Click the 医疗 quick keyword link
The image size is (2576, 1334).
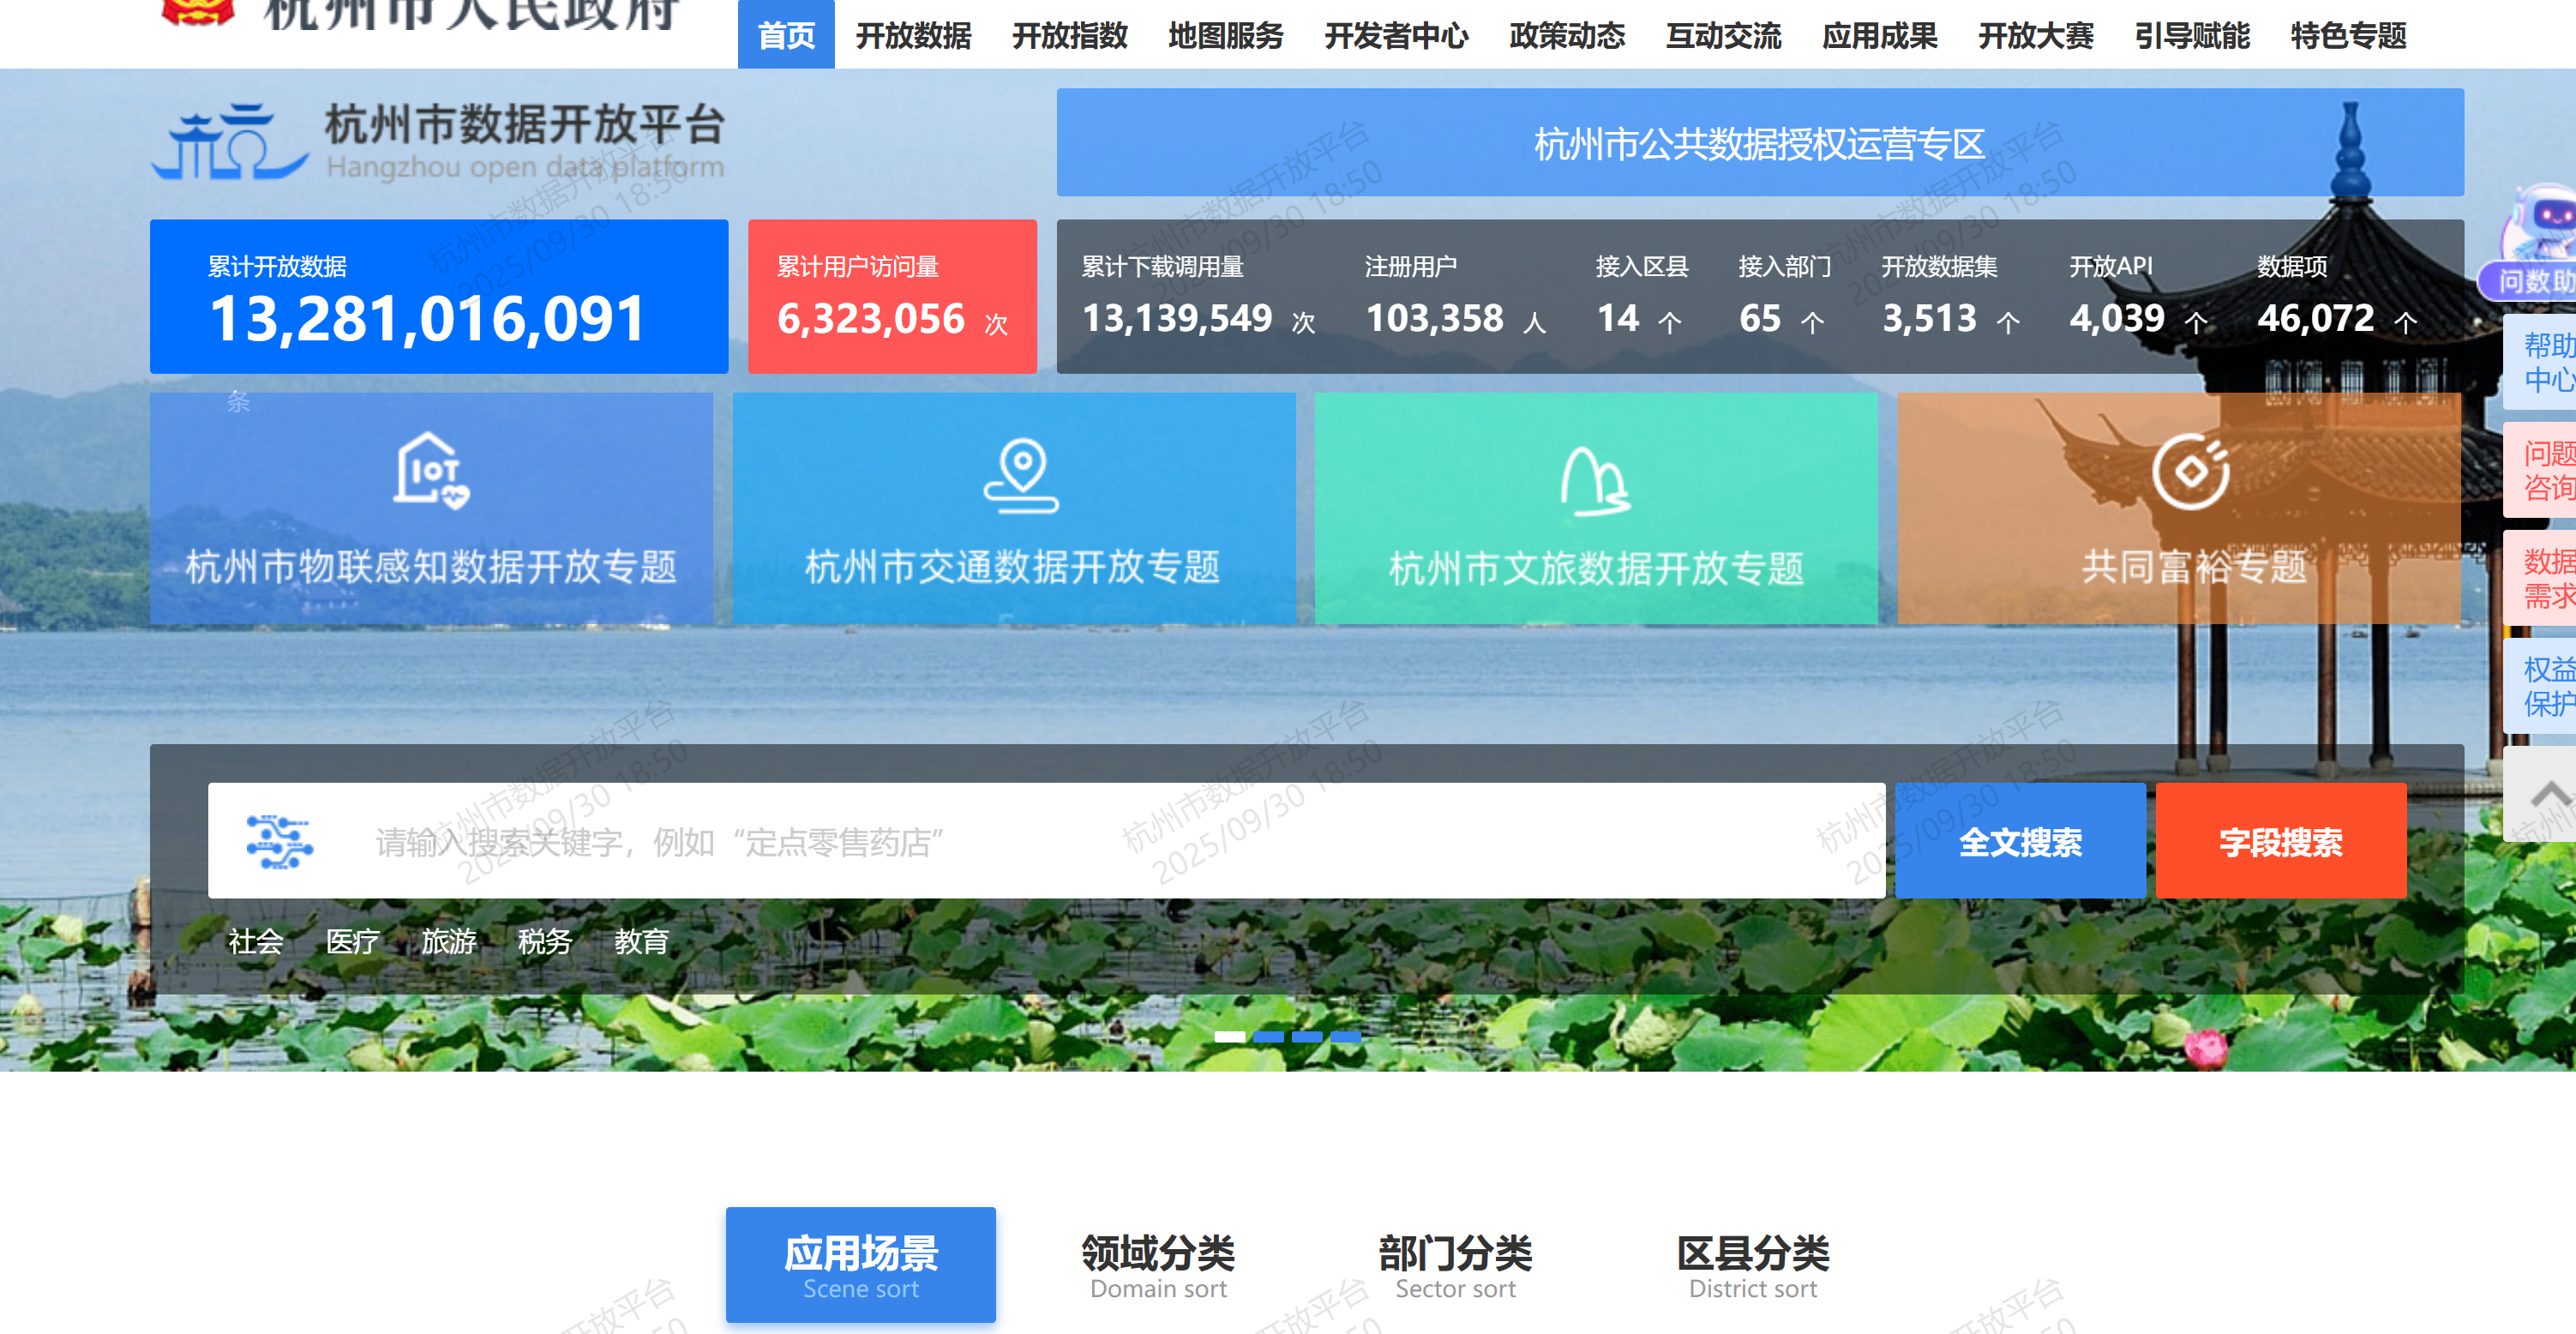352,941
